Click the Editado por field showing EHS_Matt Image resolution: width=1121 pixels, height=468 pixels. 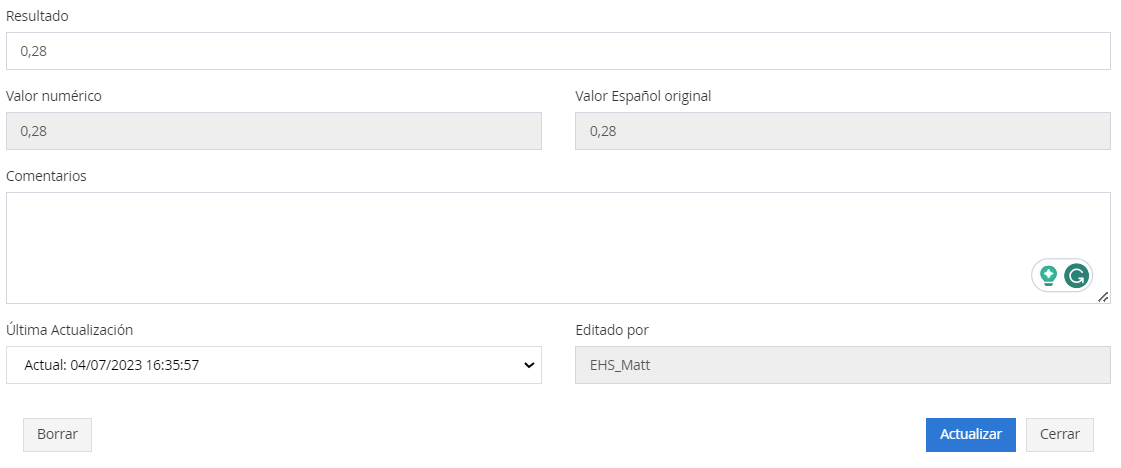(843, 365)
